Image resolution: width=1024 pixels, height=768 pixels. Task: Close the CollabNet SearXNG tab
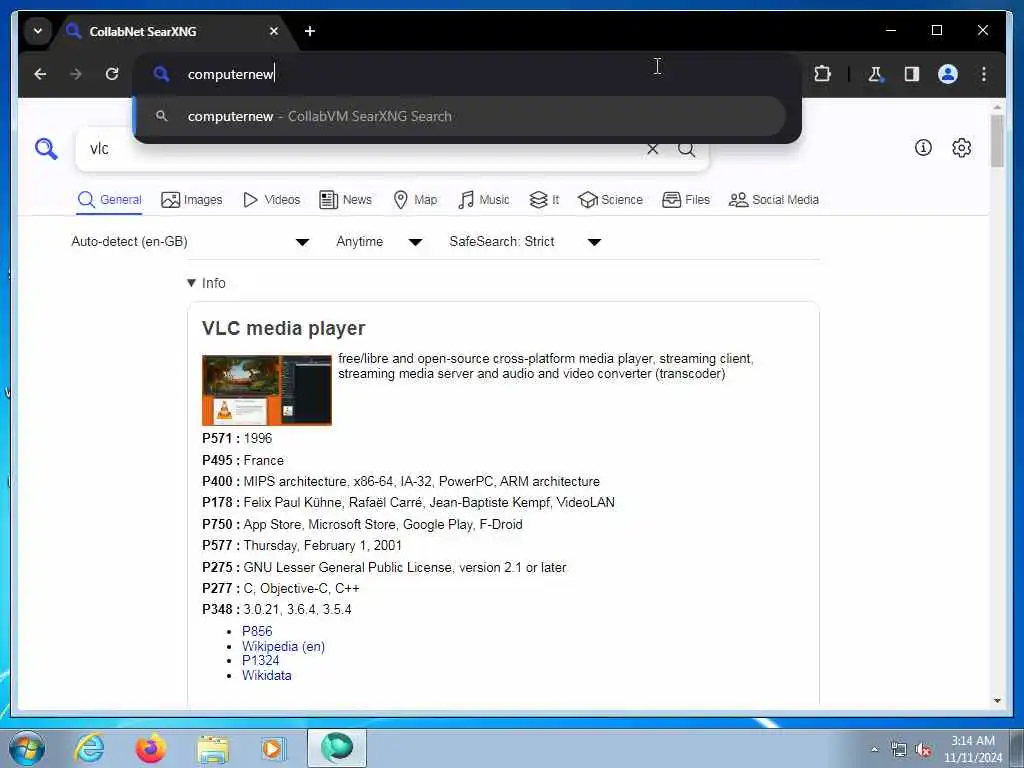[274, 31]
